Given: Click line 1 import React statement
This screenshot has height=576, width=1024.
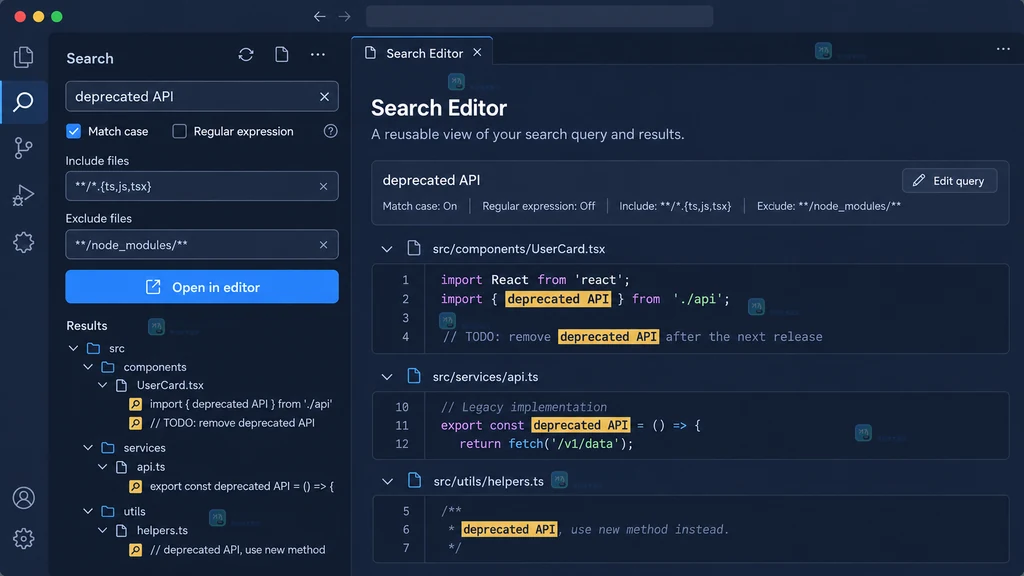Looking at the screenshot, I should tap(535, 280).
